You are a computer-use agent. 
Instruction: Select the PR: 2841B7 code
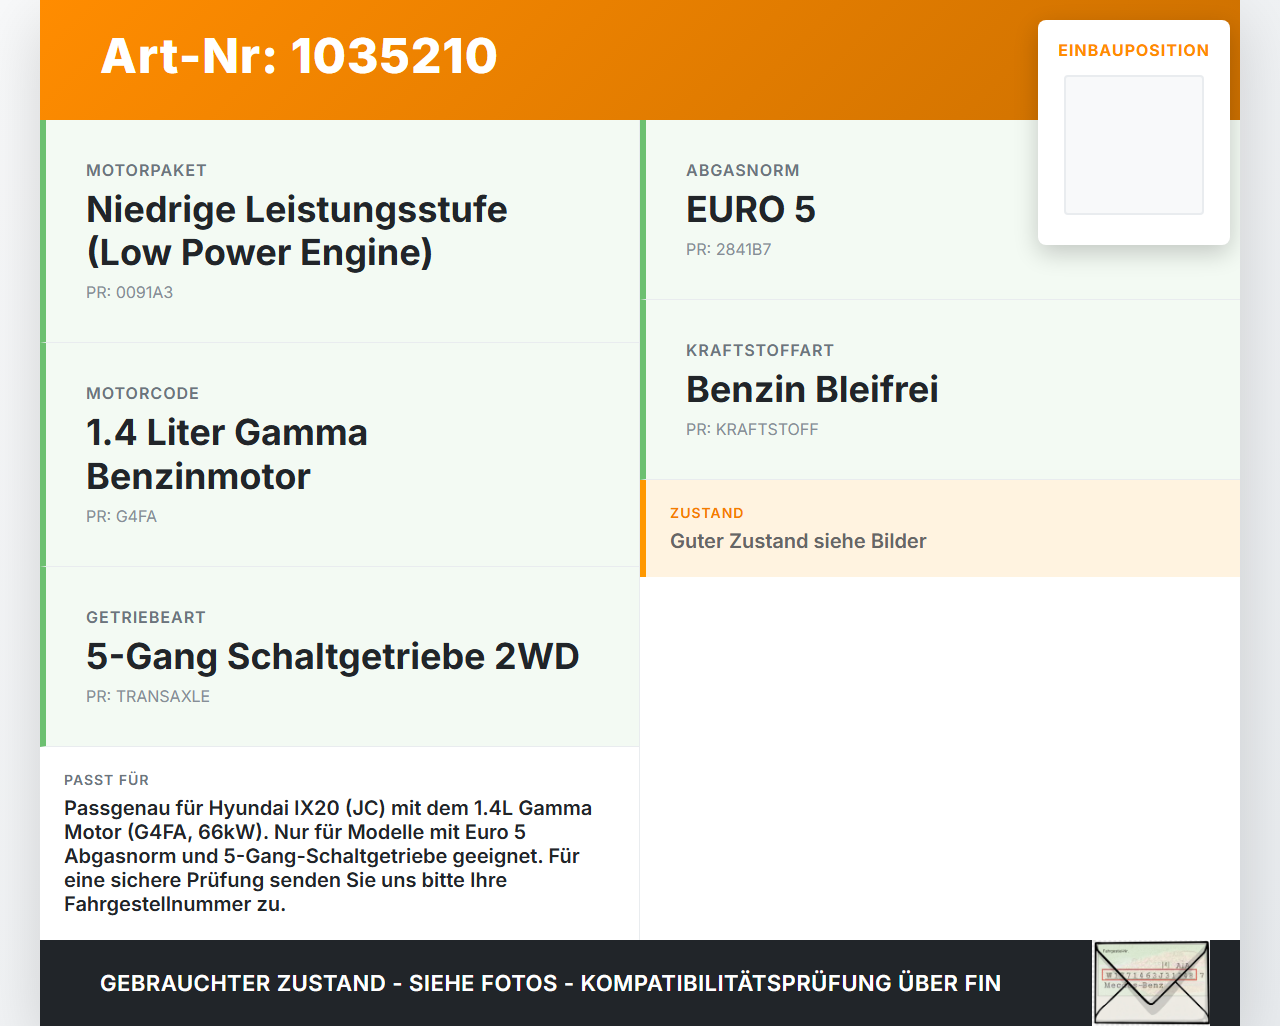[x=729, y=249]
